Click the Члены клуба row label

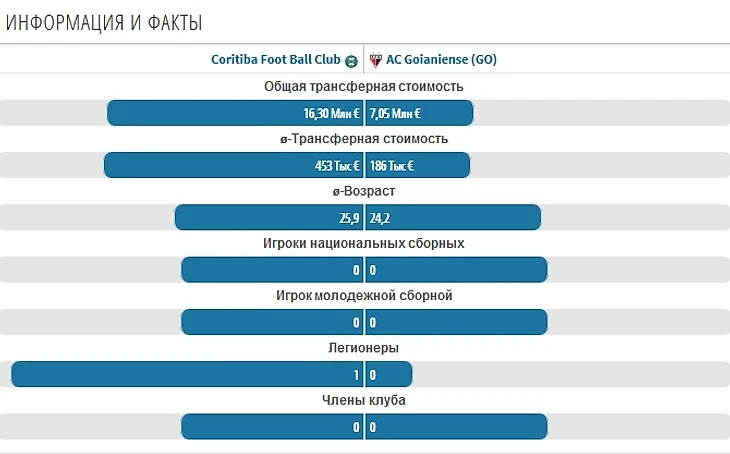(x=364, y=400)
